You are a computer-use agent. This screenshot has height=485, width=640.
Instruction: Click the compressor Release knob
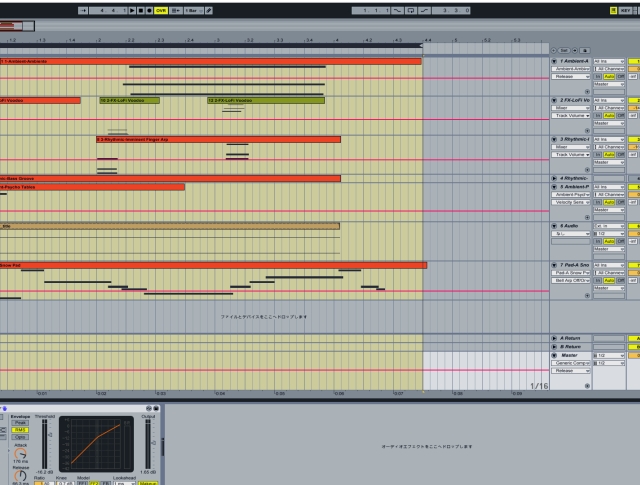(x=20, y=475)
